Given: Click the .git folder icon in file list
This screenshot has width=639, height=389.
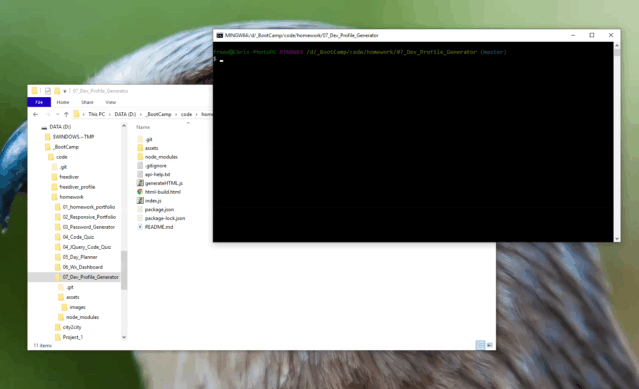Looking at the screenshot, I should coord(140,139).
